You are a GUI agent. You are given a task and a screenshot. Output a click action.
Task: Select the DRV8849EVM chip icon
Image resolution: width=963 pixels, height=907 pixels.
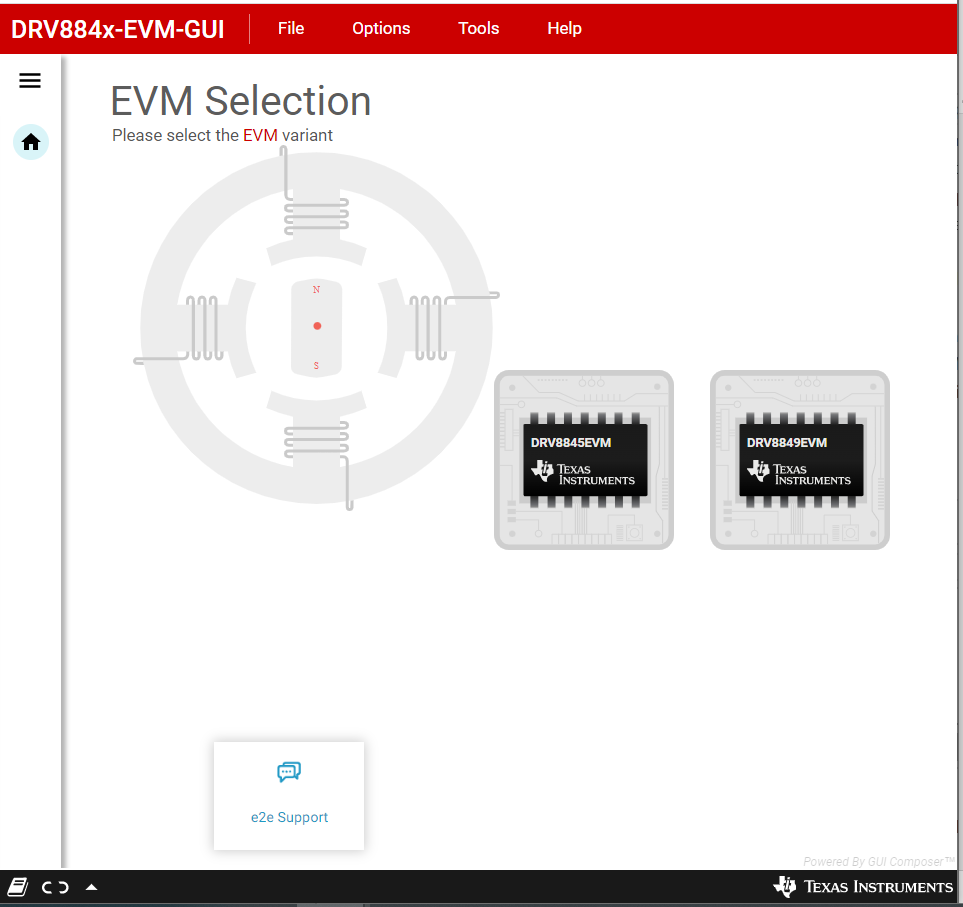800,460
